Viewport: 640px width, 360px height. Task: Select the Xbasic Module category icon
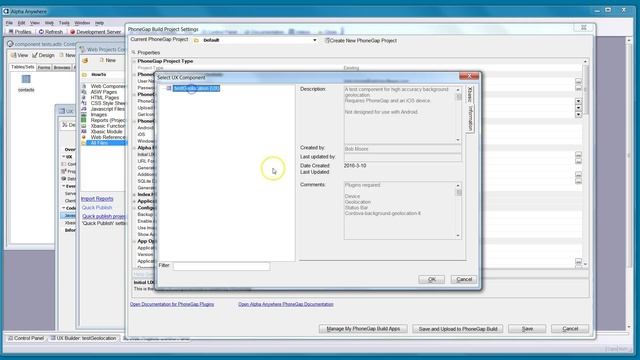84,132
